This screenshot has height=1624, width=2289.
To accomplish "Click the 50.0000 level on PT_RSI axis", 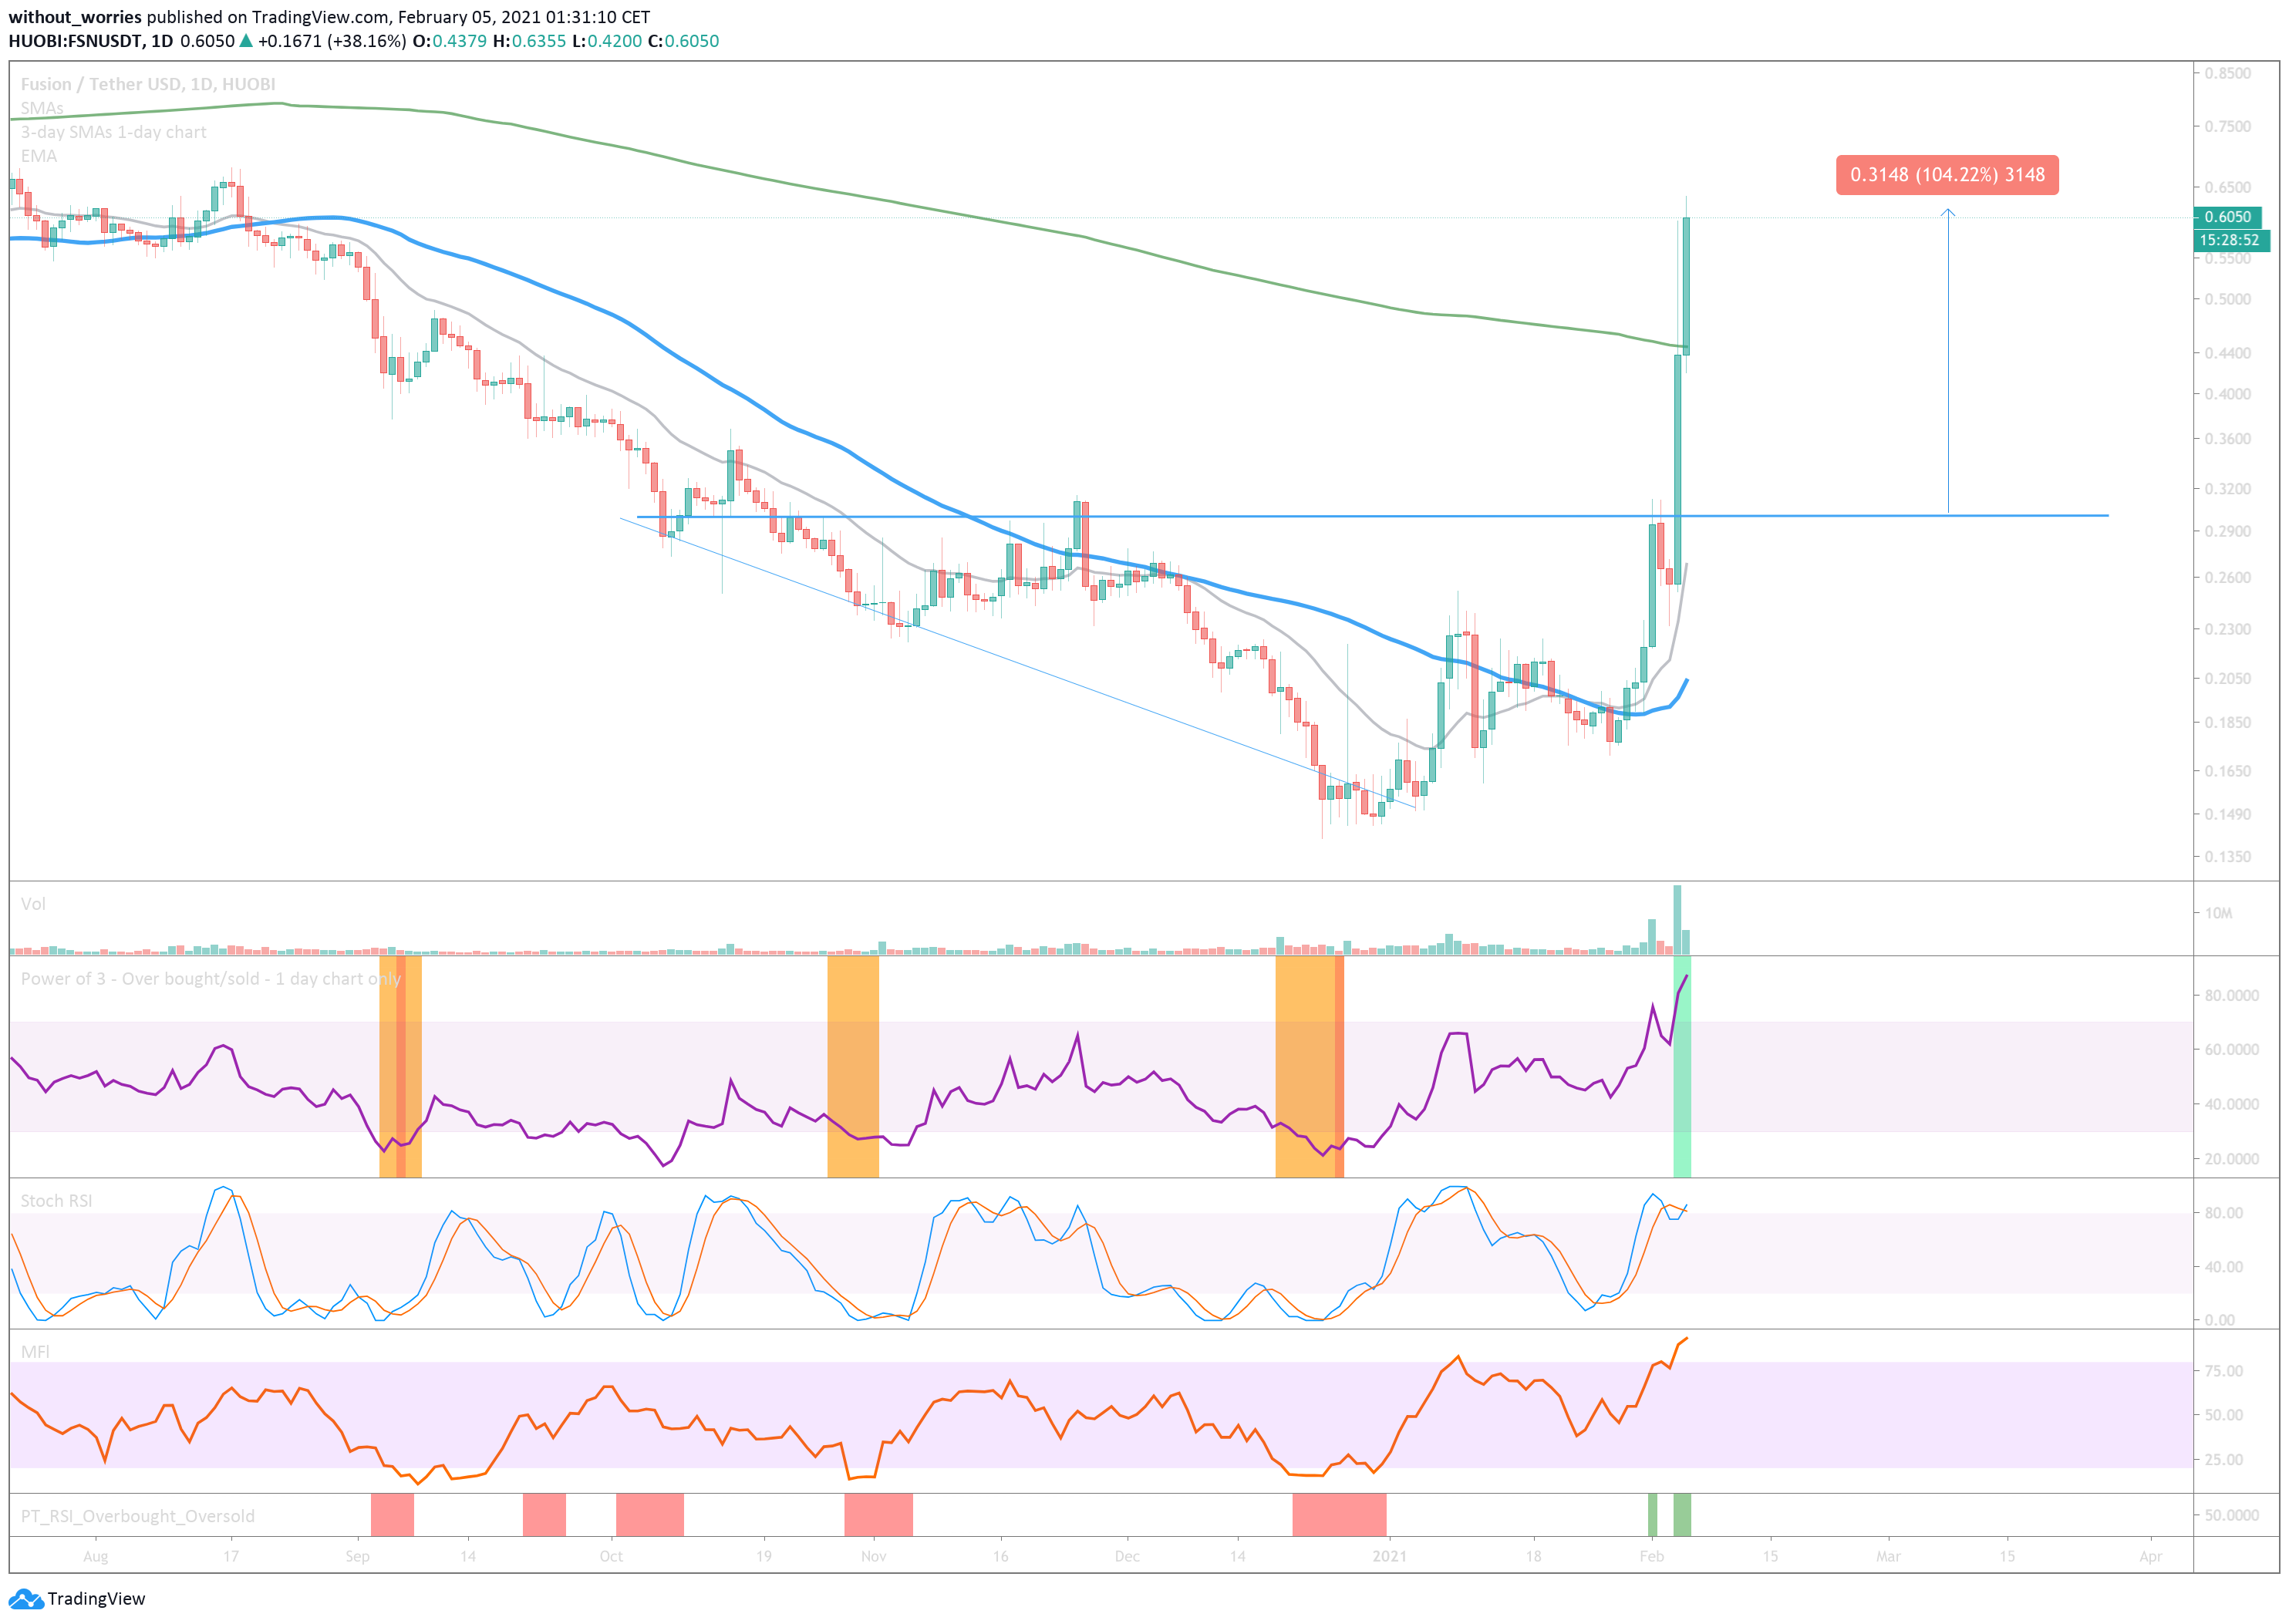I will pyautogui.click(x=2231, y=1515).
